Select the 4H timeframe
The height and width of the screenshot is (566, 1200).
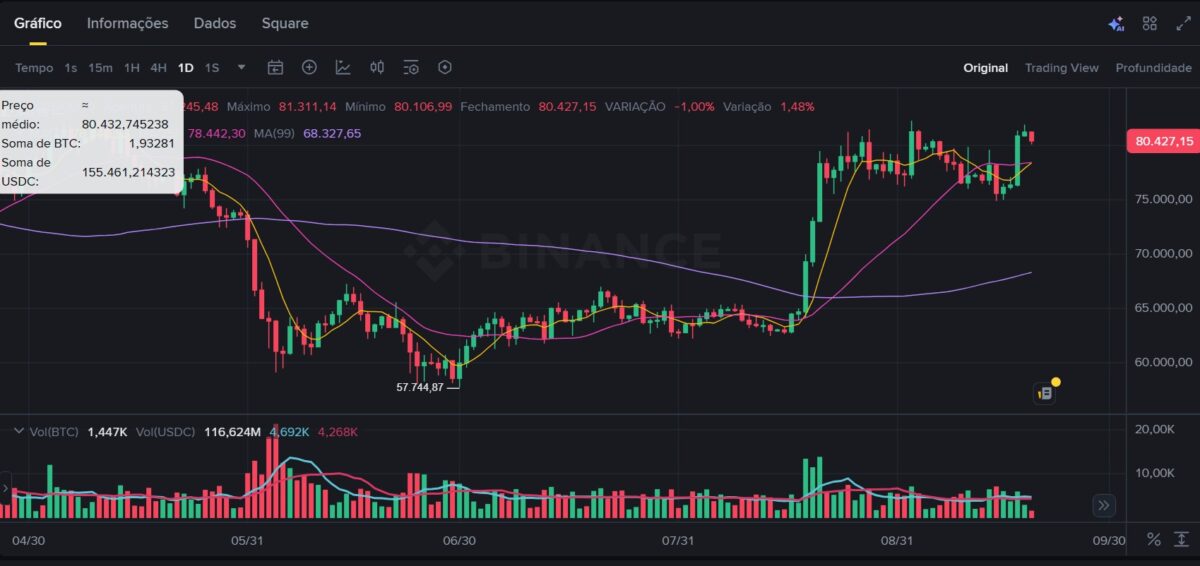[x=158, y=68]
